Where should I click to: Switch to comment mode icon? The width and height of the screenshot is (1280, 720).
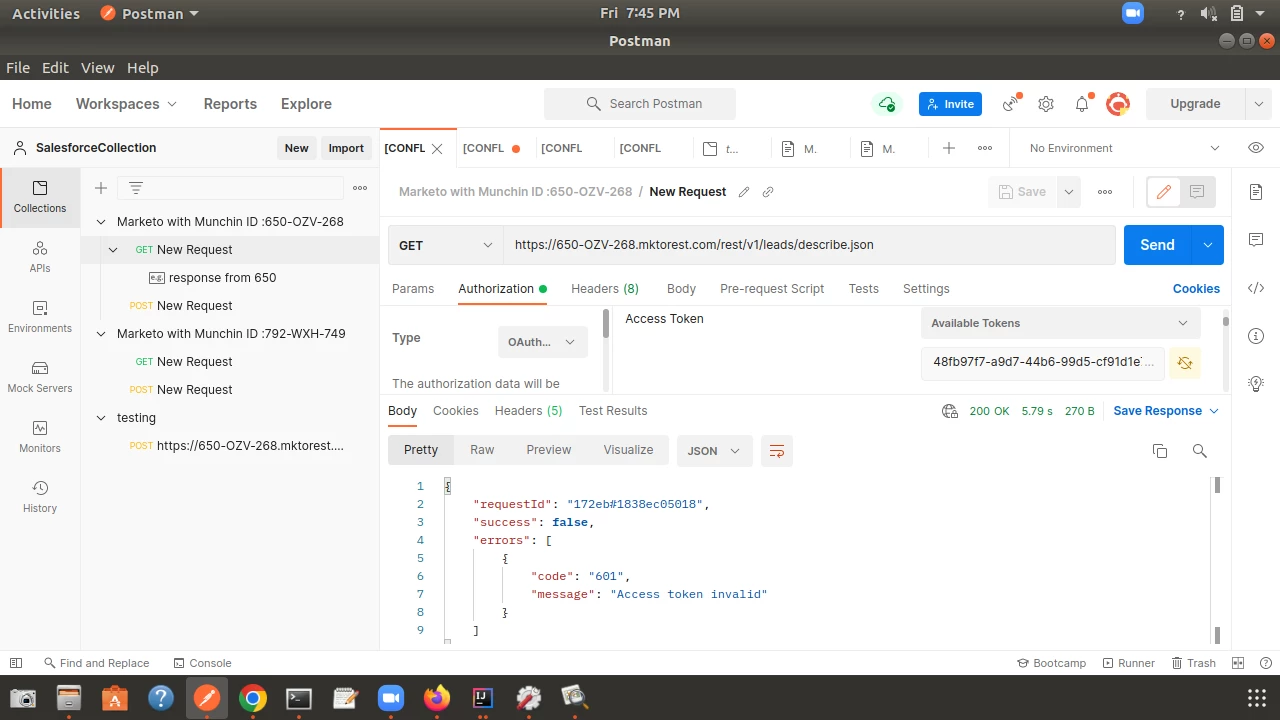1197,192
